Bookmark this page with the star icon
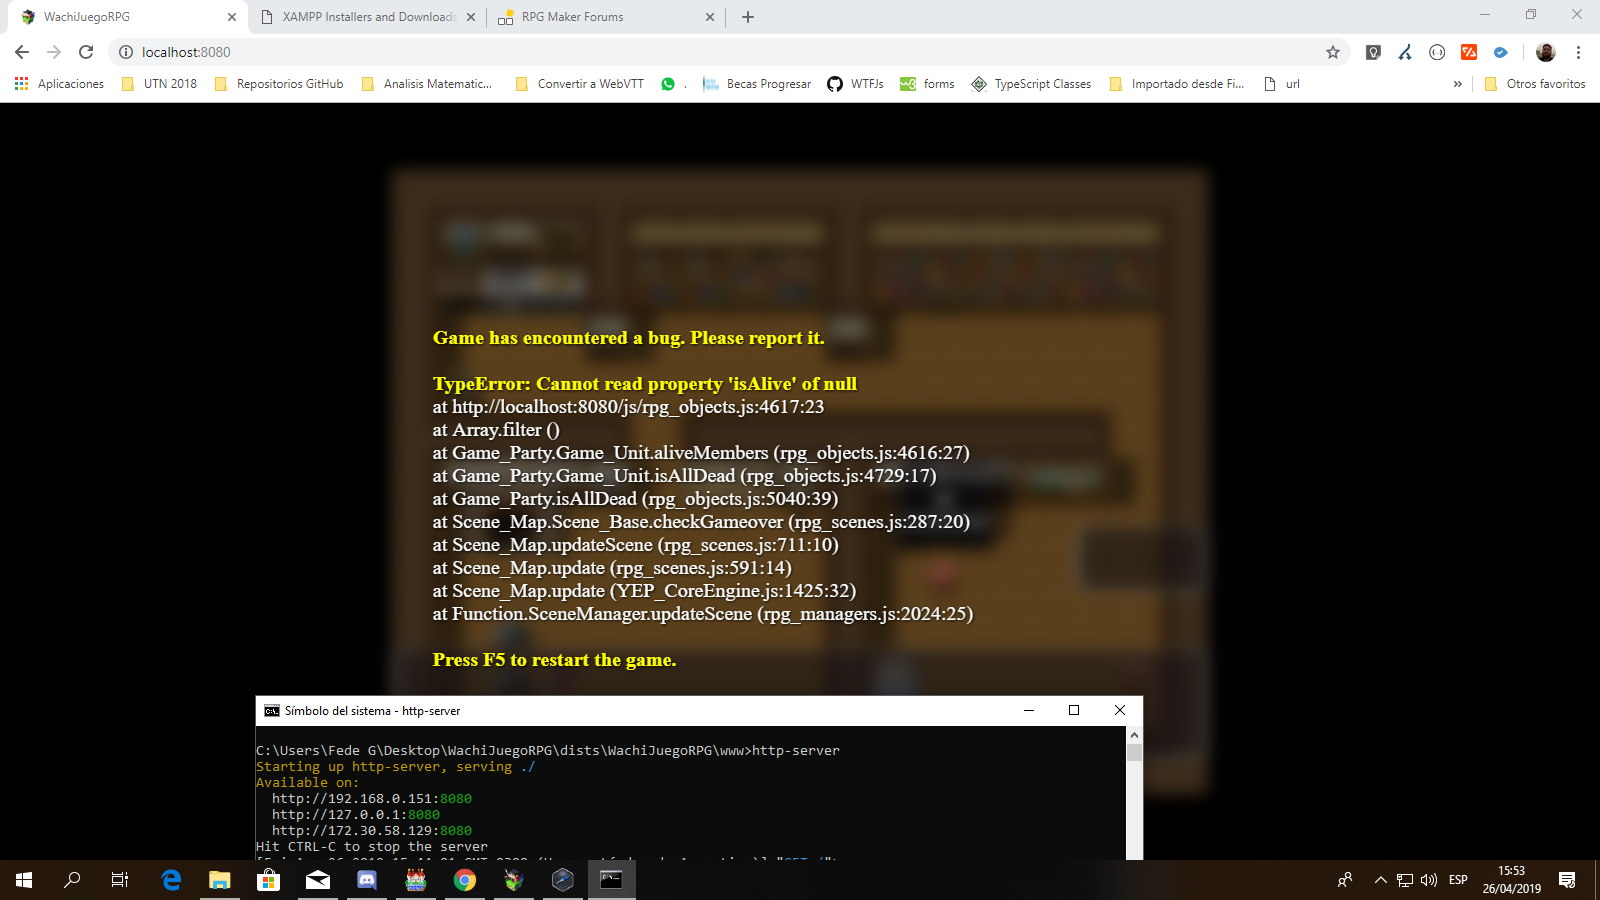 pyautogui.click(x=1332, y=52)
